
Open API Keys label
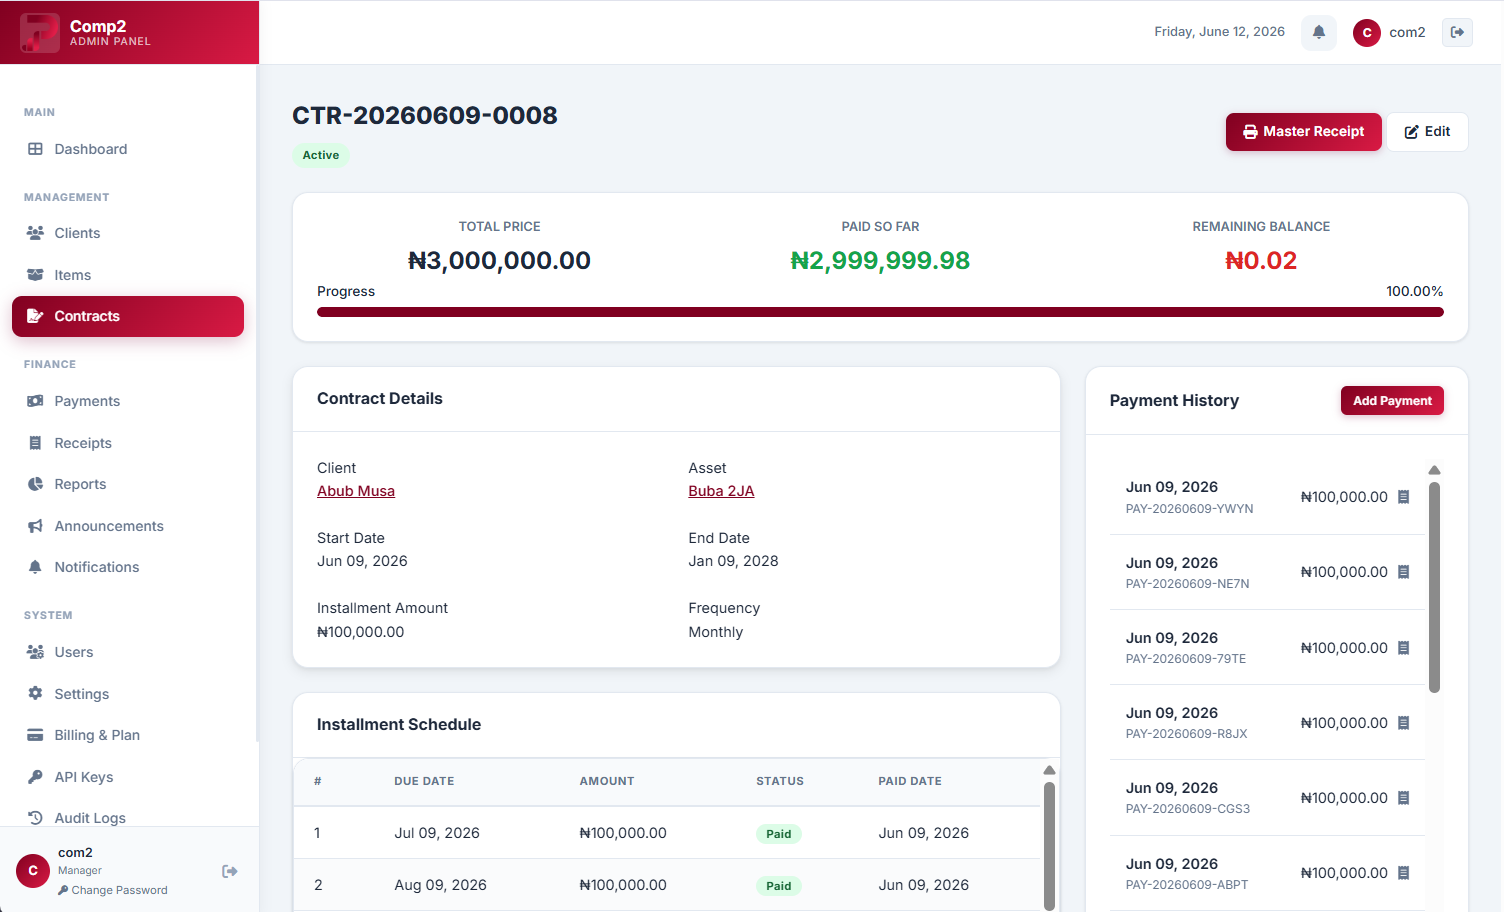(84, 777)
